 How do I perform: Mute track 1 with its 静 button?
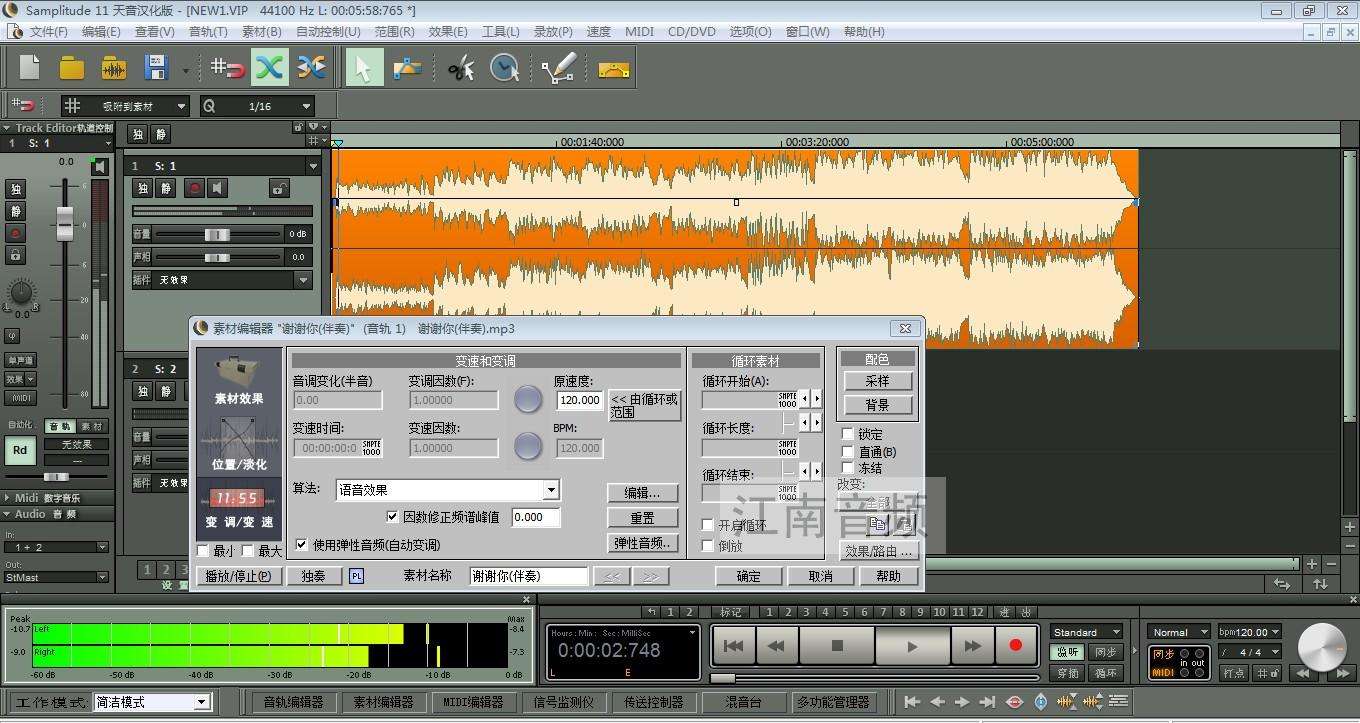click(x=166, y=188)
